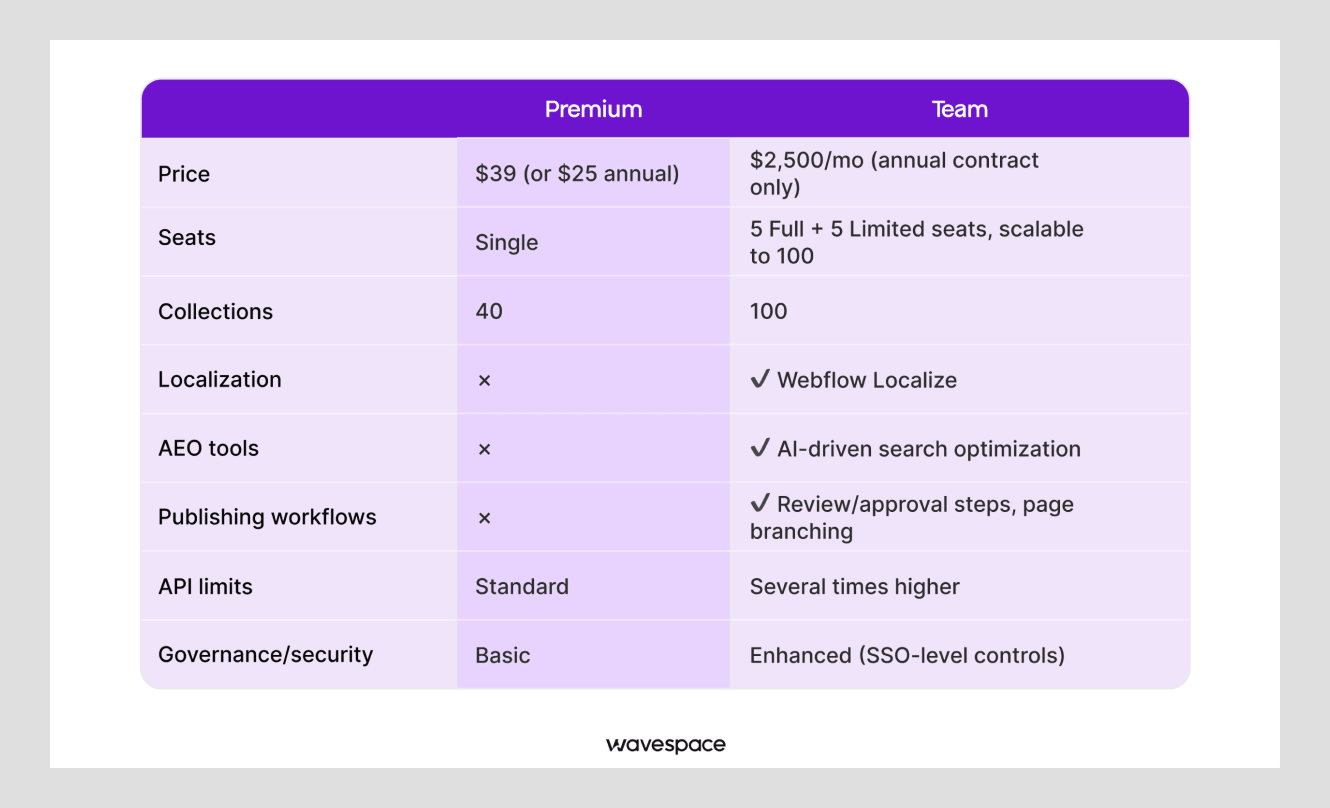The height and width of the screenshot is (808, 1330).
Task: Select the Collections row label
Action: 215,311
